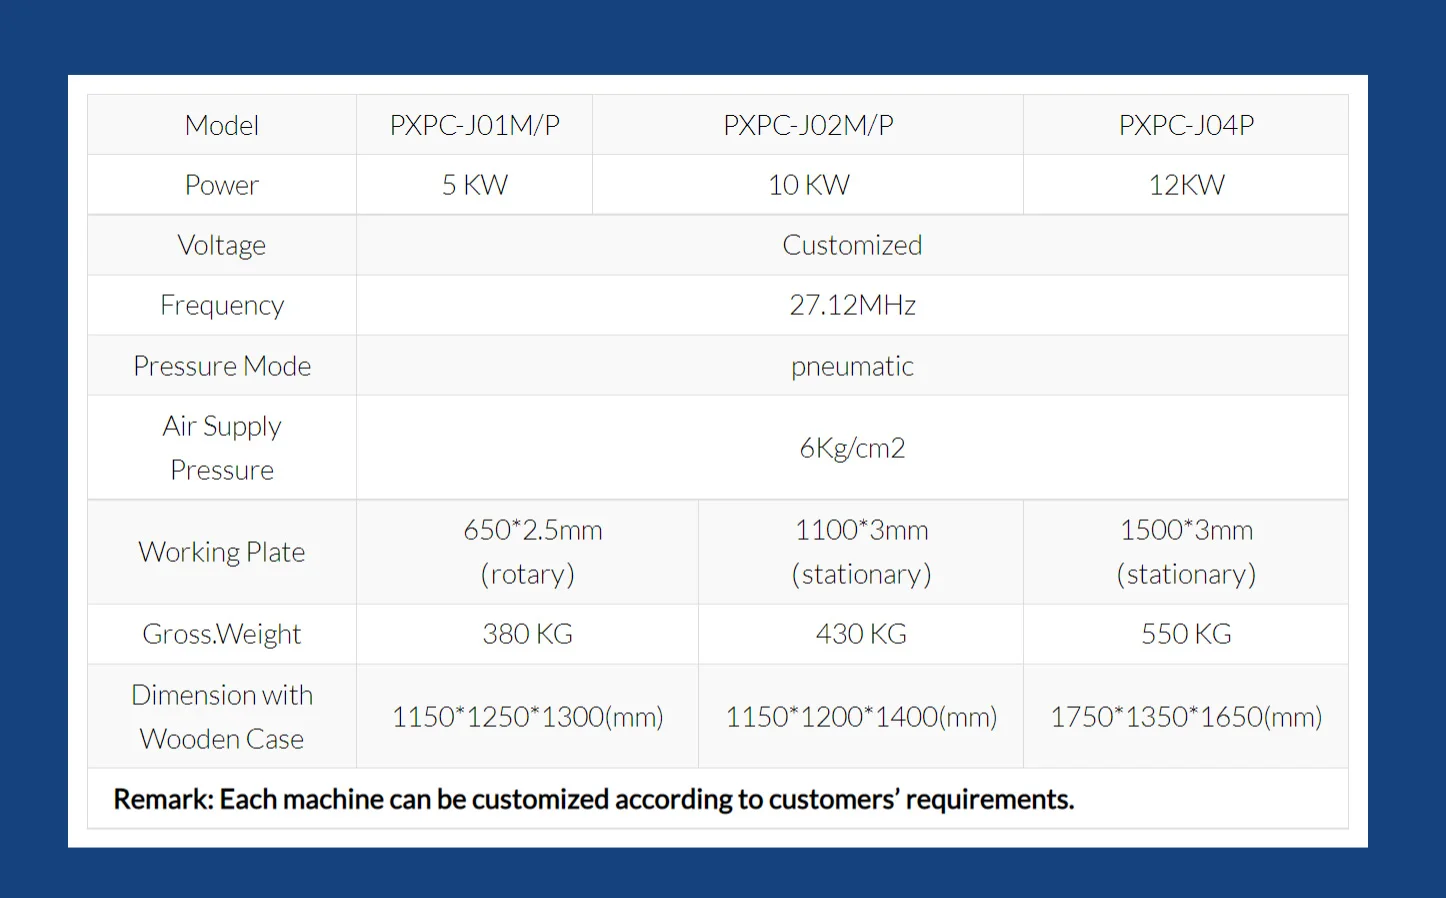
Task: Click the 1100*3mm stationary plate cell
Action: click(x=861, y=552)
